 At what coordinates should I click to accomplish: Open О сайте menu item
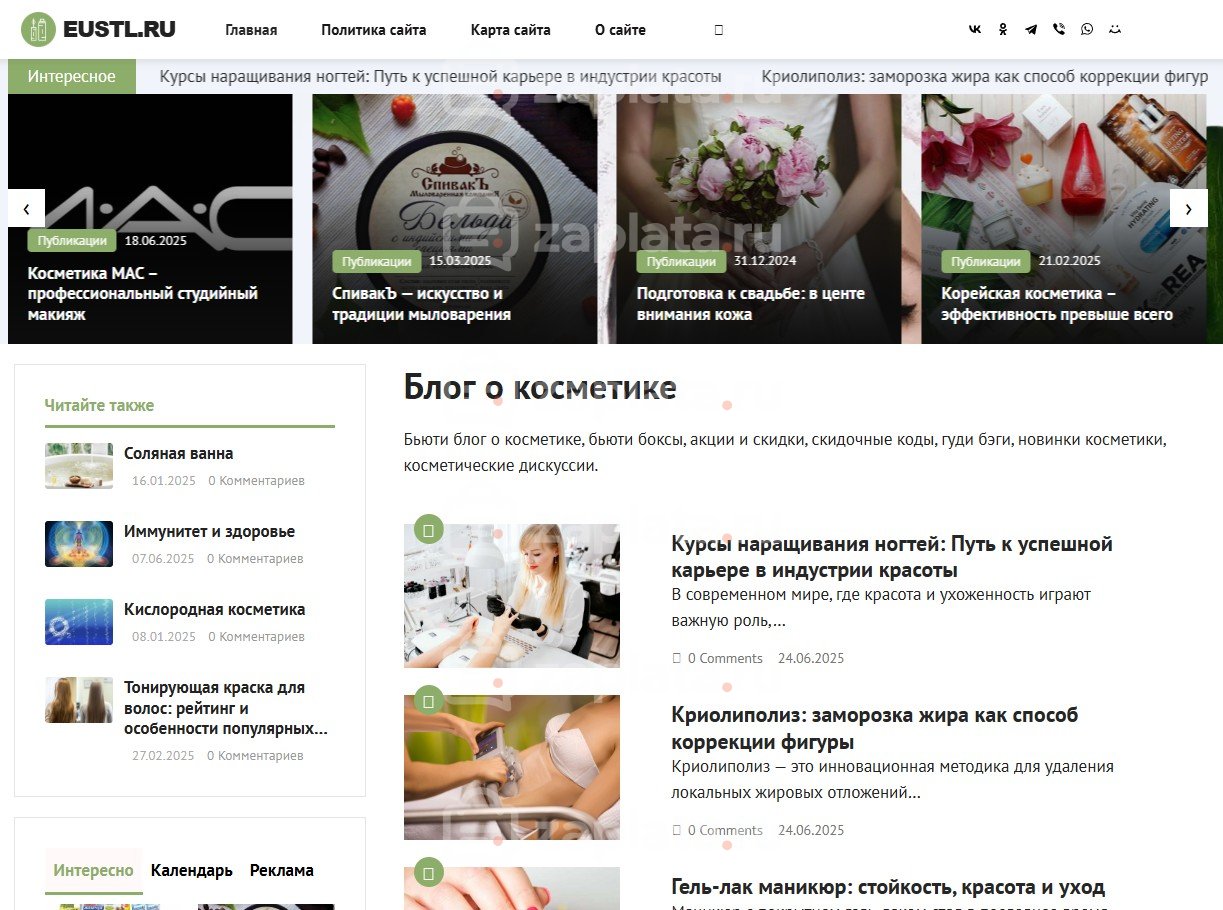620,30
